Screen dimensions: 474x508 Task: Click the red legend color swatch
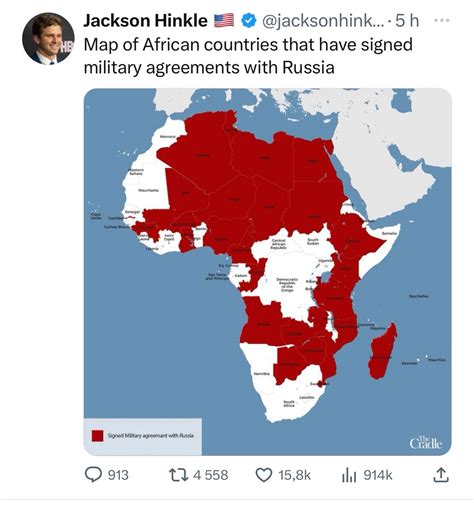coord(98,436)
